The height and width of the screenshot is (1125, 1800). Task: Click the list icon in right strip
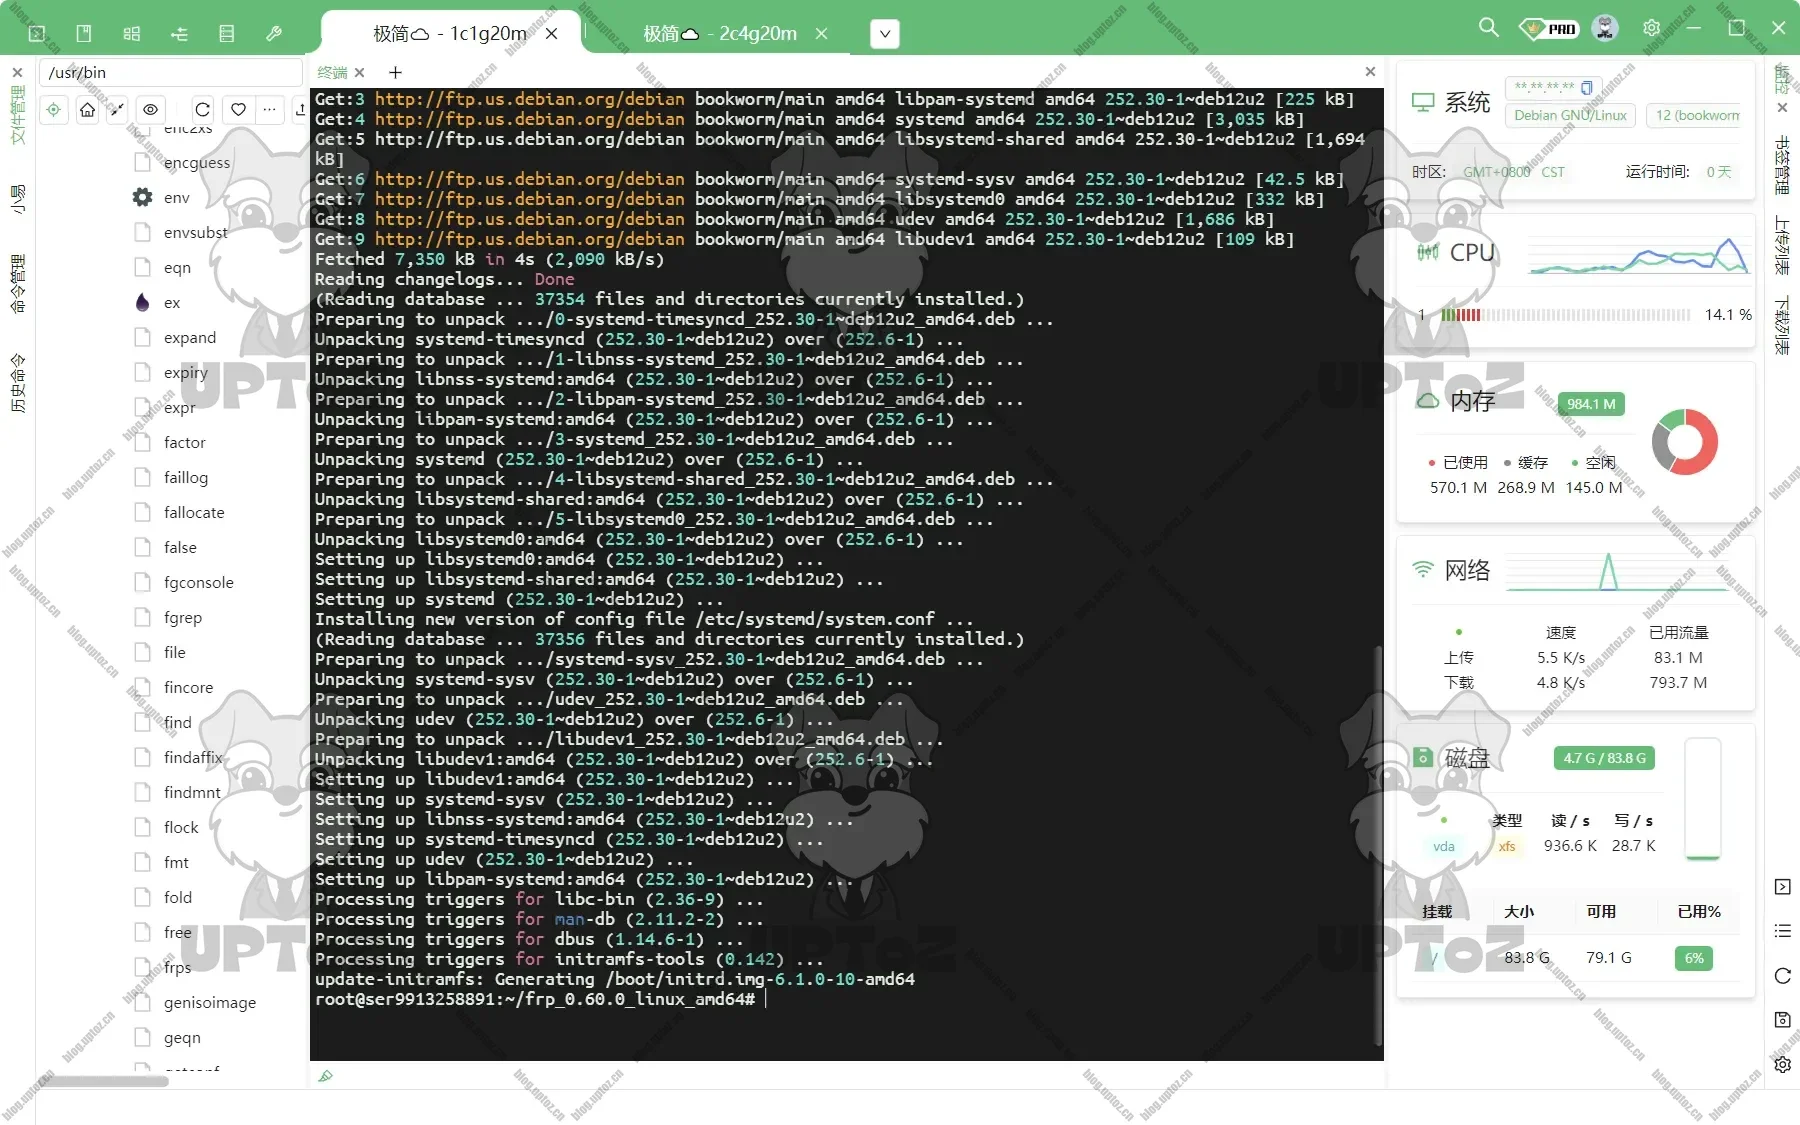[1782, 931]
